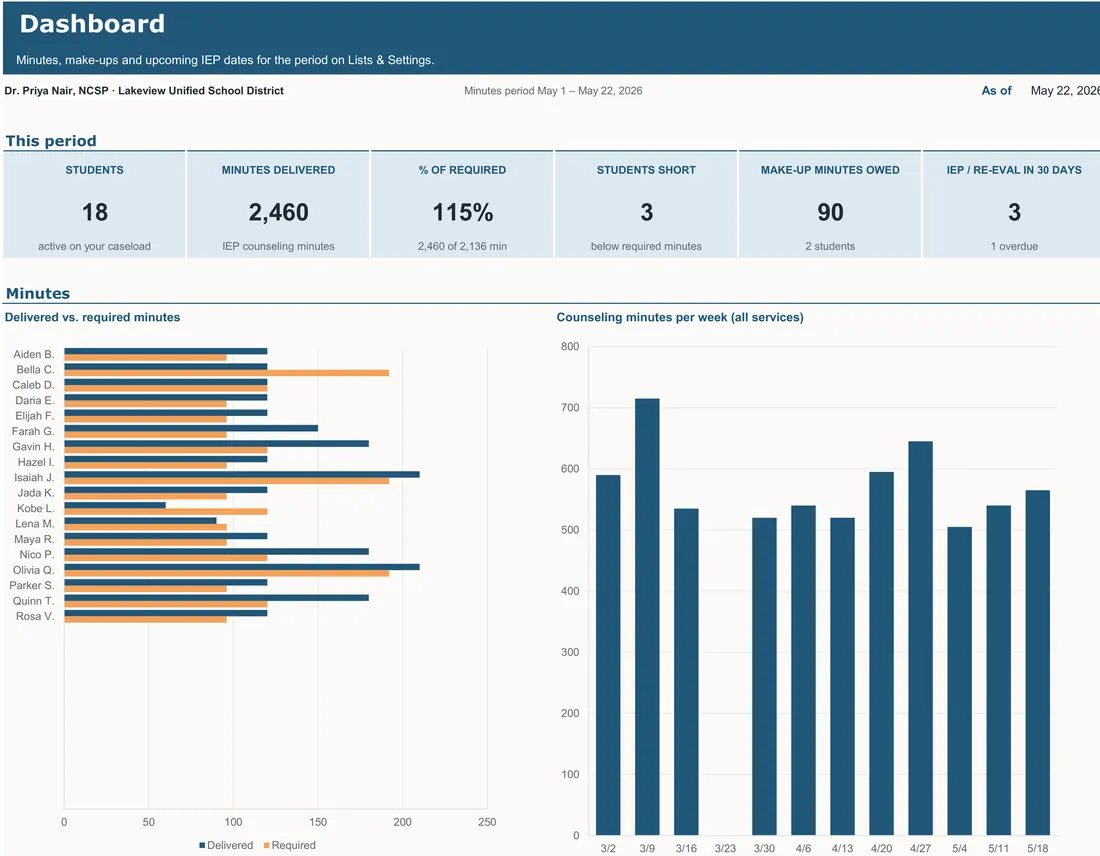1100x856 pixels.
Task: Select Bella C.'s orange required bar
Action: coord(227,373)
